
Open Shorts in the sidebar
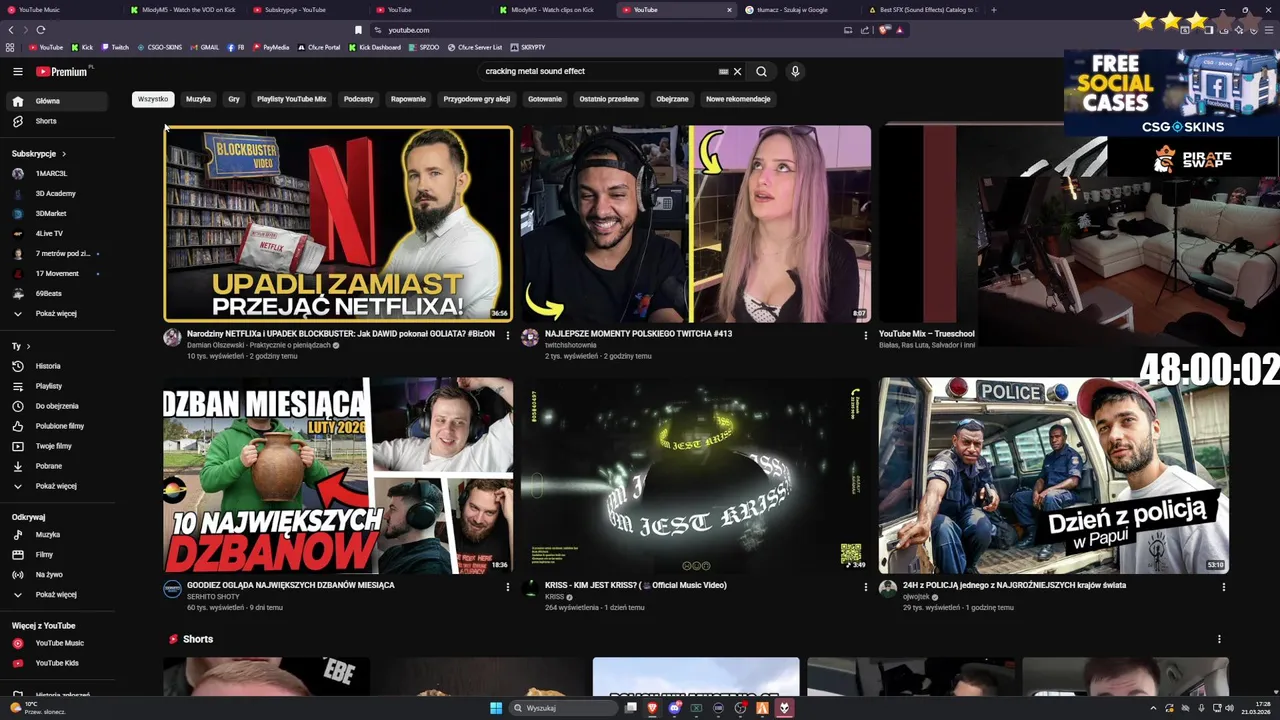point(54,121)
